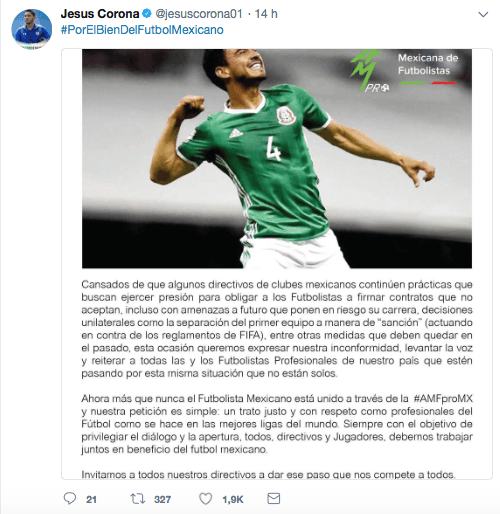This screenshot has width=500, height=514.
Task: Send tweet via the envelope message icon
Action: pyautogui.click(x=274, y=499)
